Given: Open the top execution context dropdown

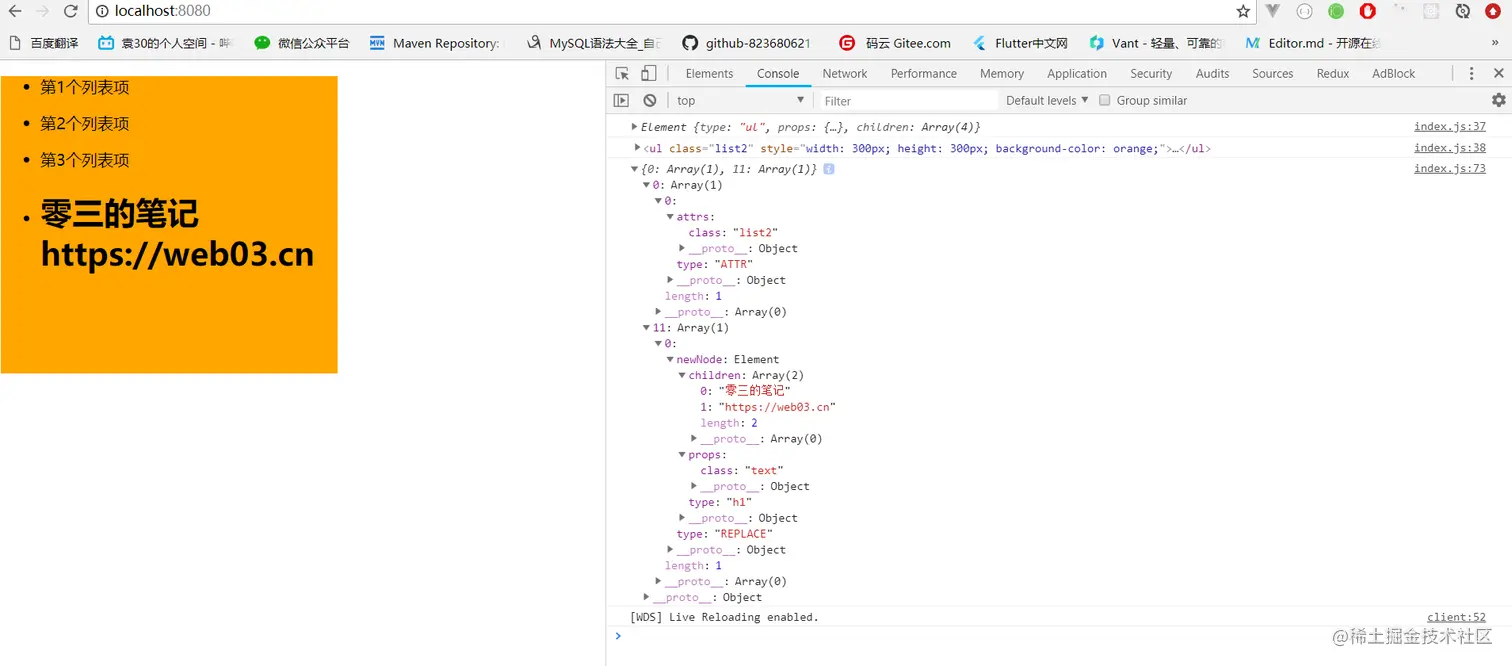Looking at the screenshot, I should 739,100.
